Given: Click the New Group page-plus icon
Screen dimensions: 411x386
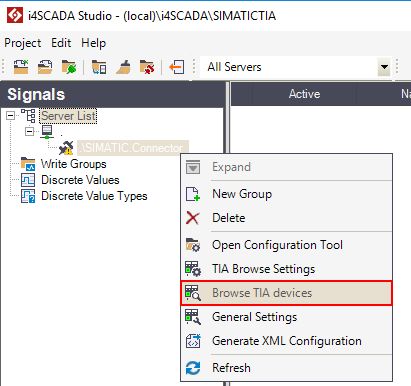Looking at the screenshot, I should (x=193, y=194).
